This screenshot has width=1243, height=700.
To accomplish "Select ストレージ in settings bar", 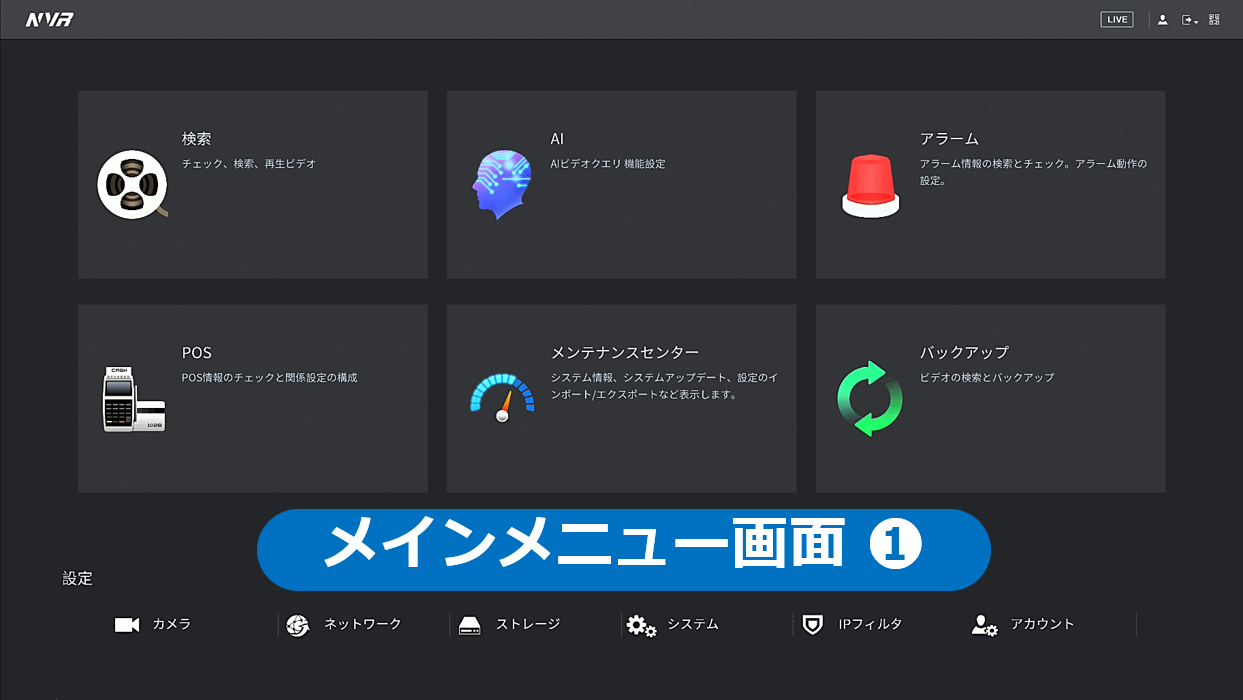I will [x=510, y=625].
